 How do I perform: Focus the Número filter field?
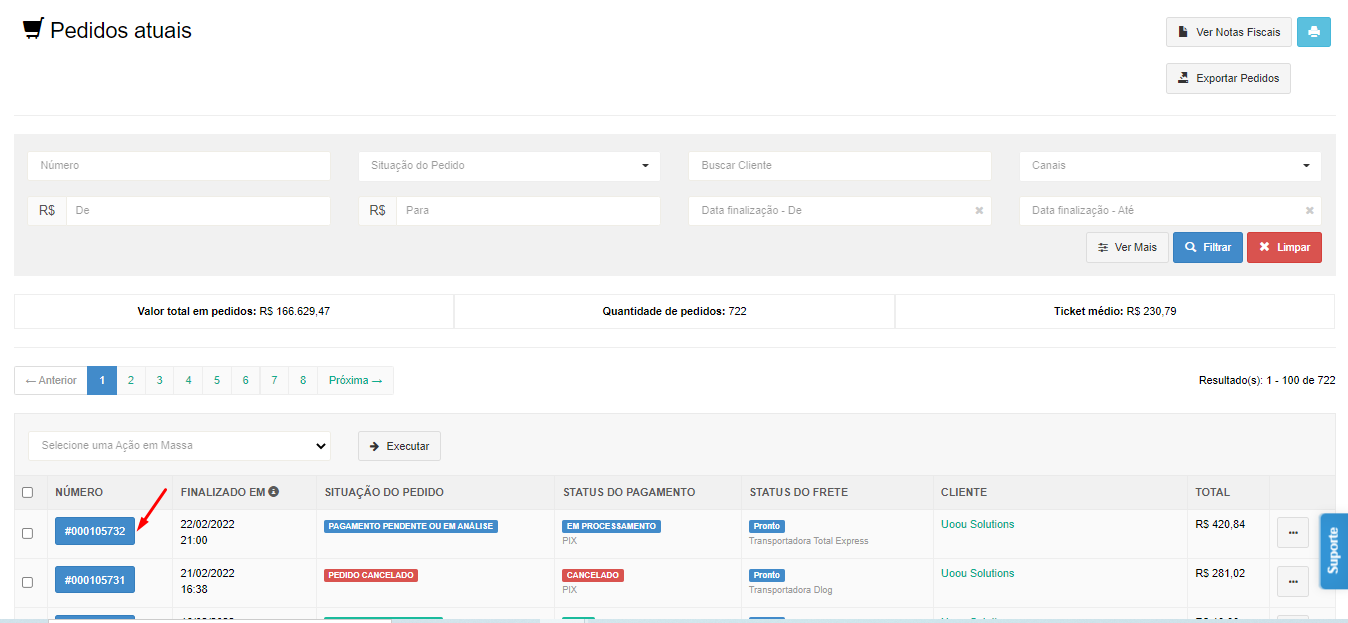click(x=179, y=166)
